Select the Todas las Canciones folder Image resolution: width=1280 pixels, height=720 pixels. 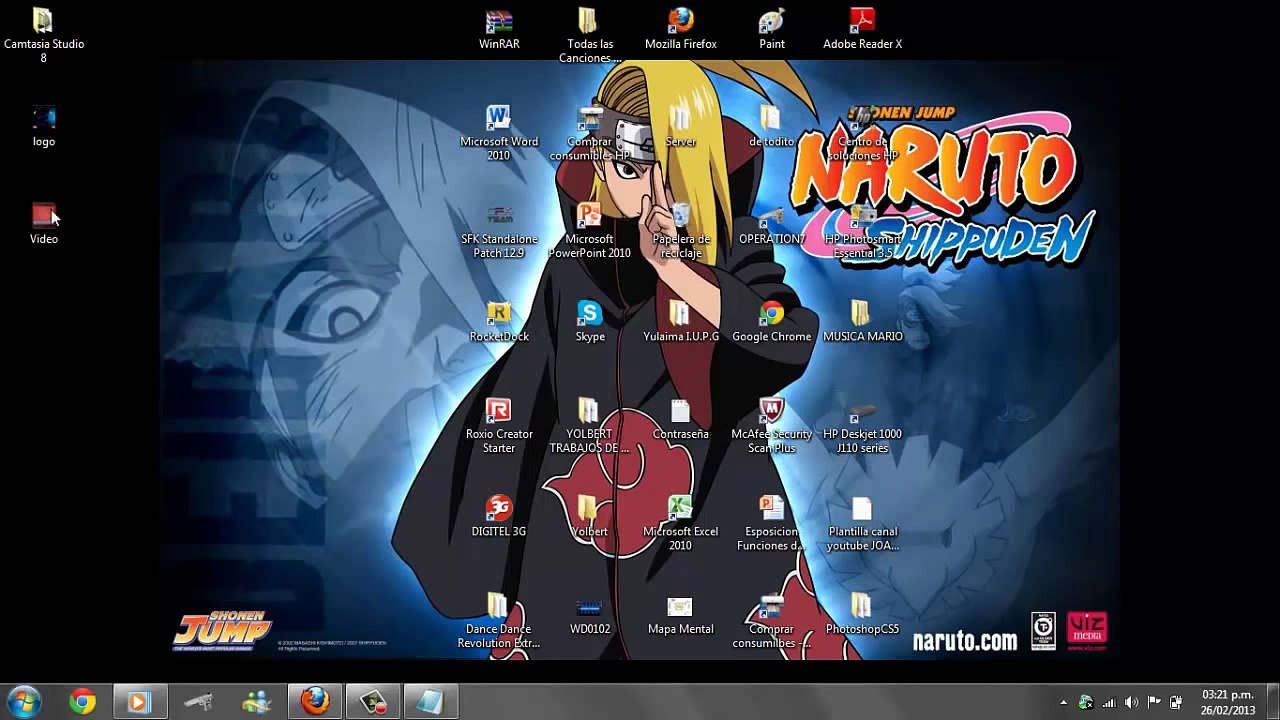590,35
